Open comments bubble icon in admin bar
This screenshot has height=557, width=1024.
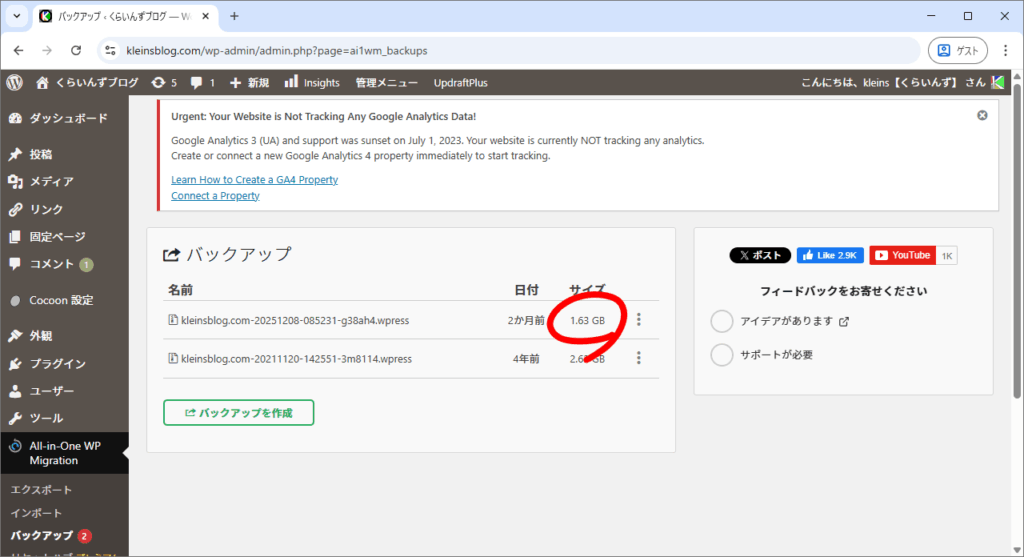[202, 82]
